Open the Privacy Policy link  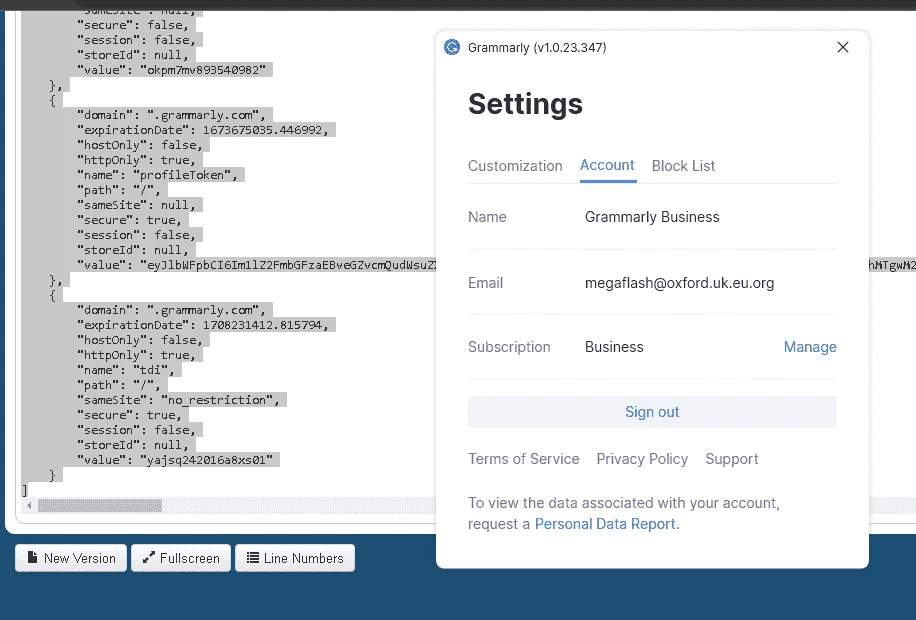pos(642,459)
